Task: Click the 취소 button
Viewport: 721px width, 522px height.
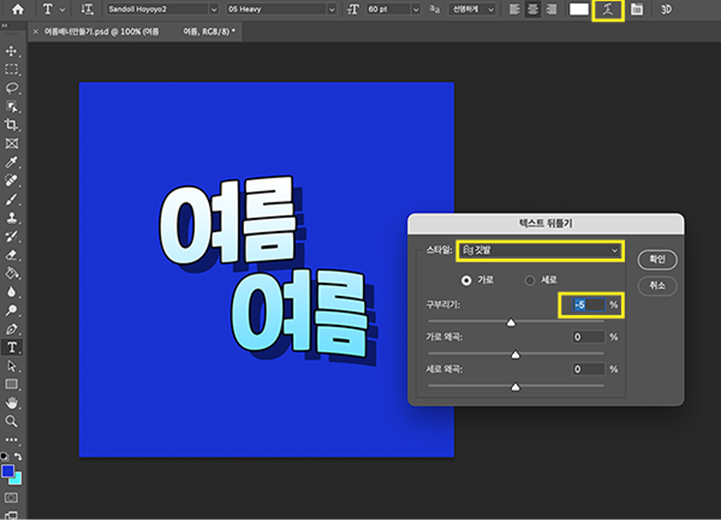Action: (657, 285)
